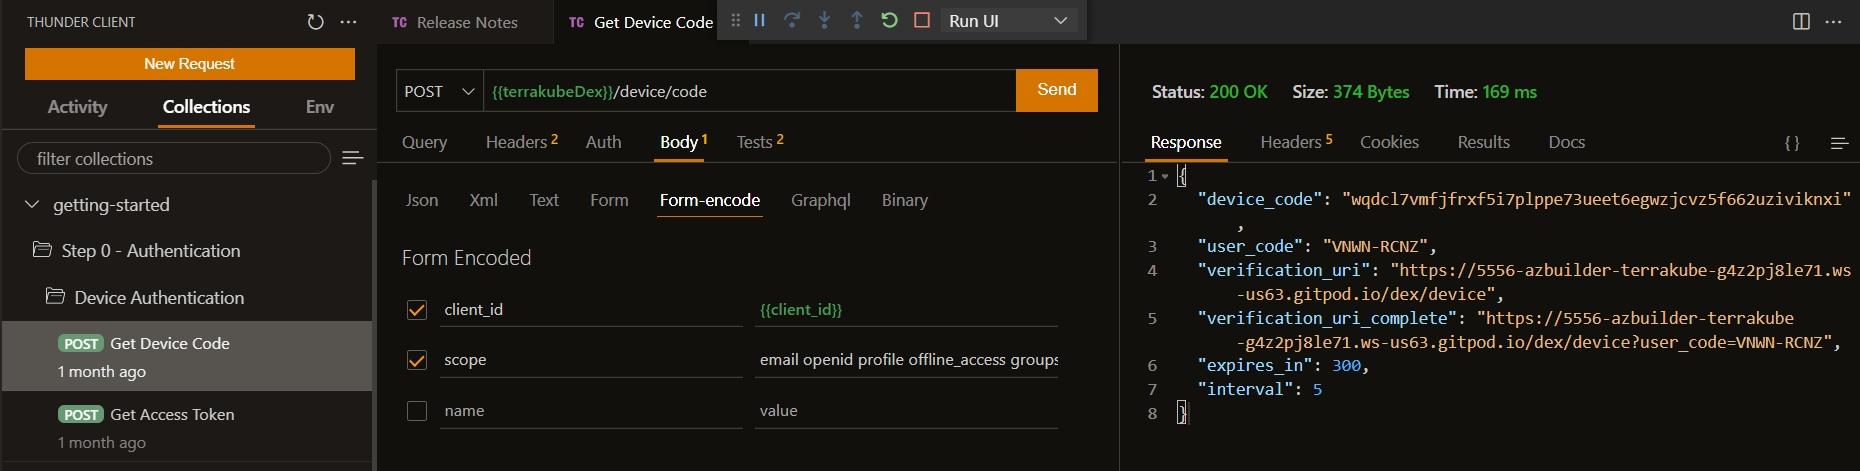Image resolution: width=1860 pixels, height=471 pixels.
Task: Create a New Request
Action: pyautogui.click(x=189, y=64)
